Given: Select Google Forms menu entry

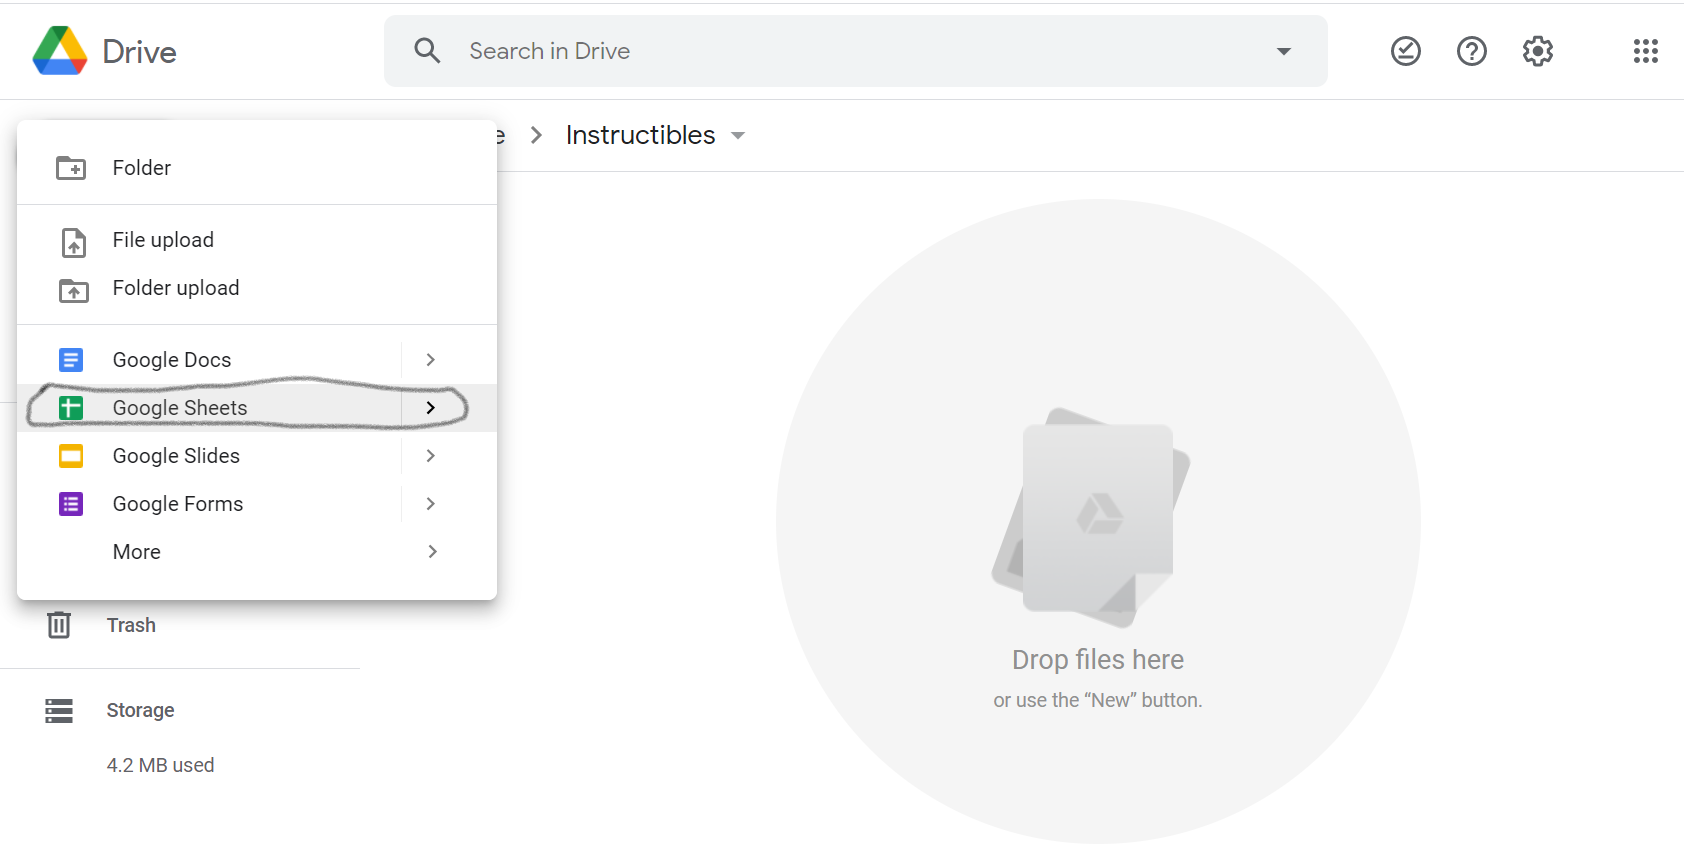Looking at the screenshot, I should click(178, 504).
